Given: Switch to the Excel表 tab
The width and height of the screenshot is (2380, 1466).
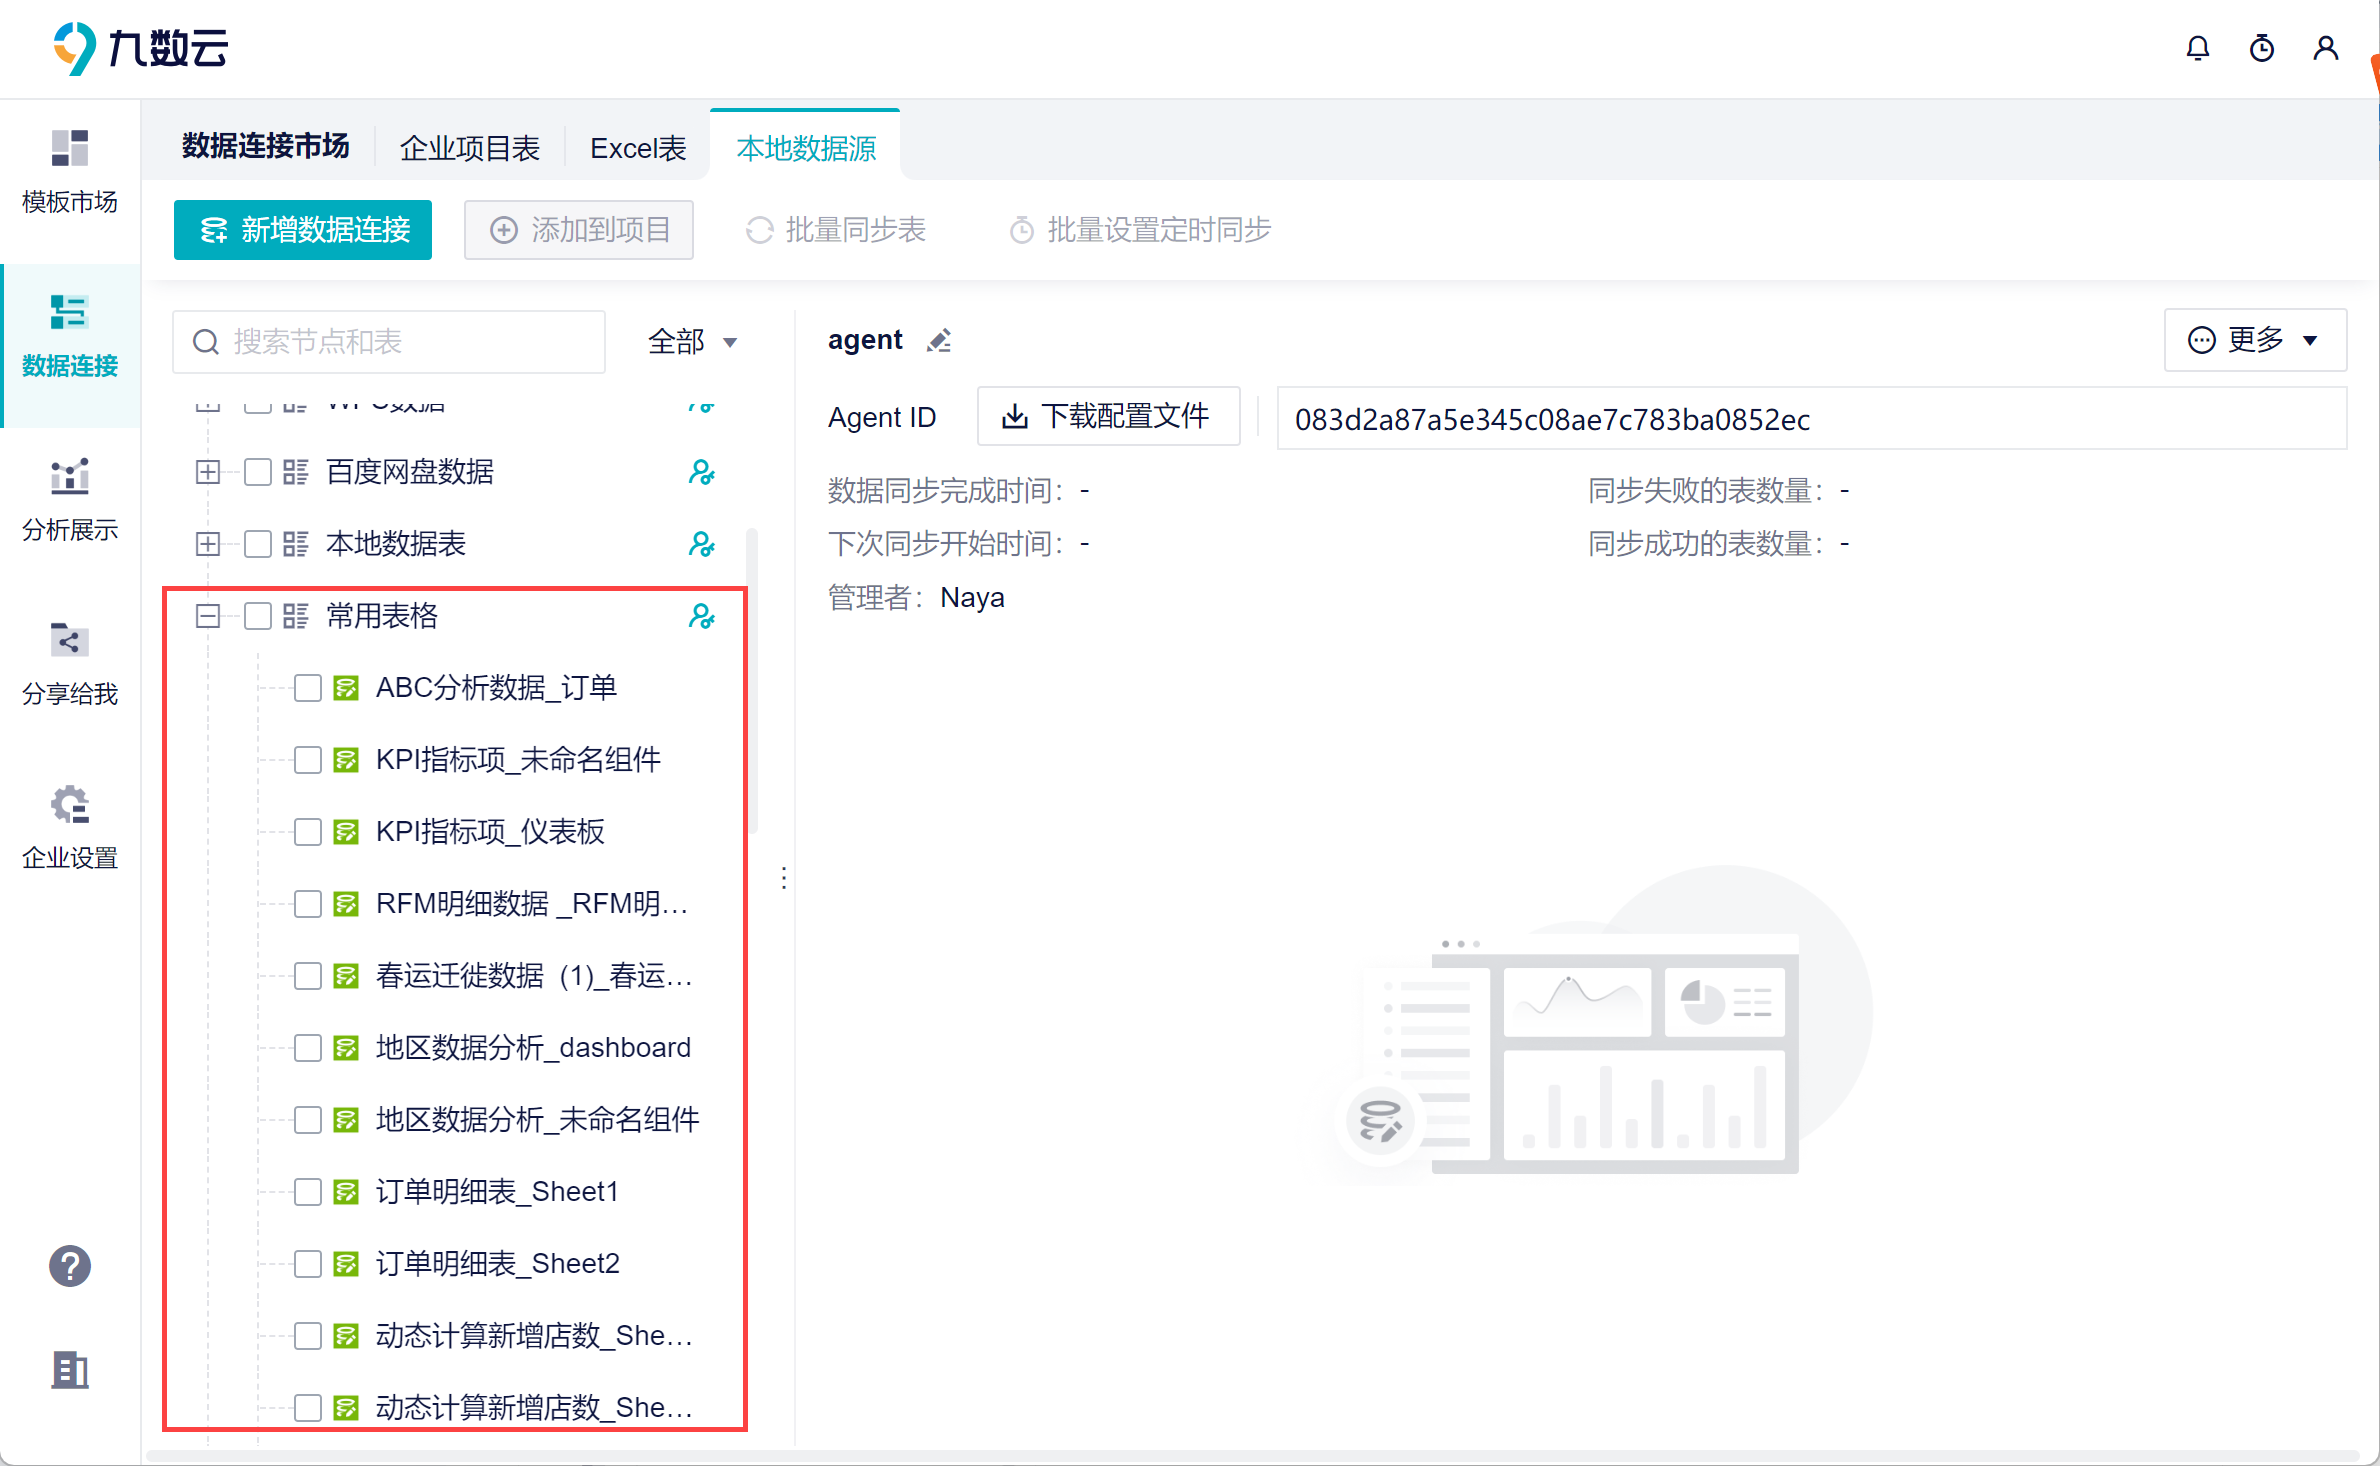Looking at the screenshot, I should tap(637, 148).
